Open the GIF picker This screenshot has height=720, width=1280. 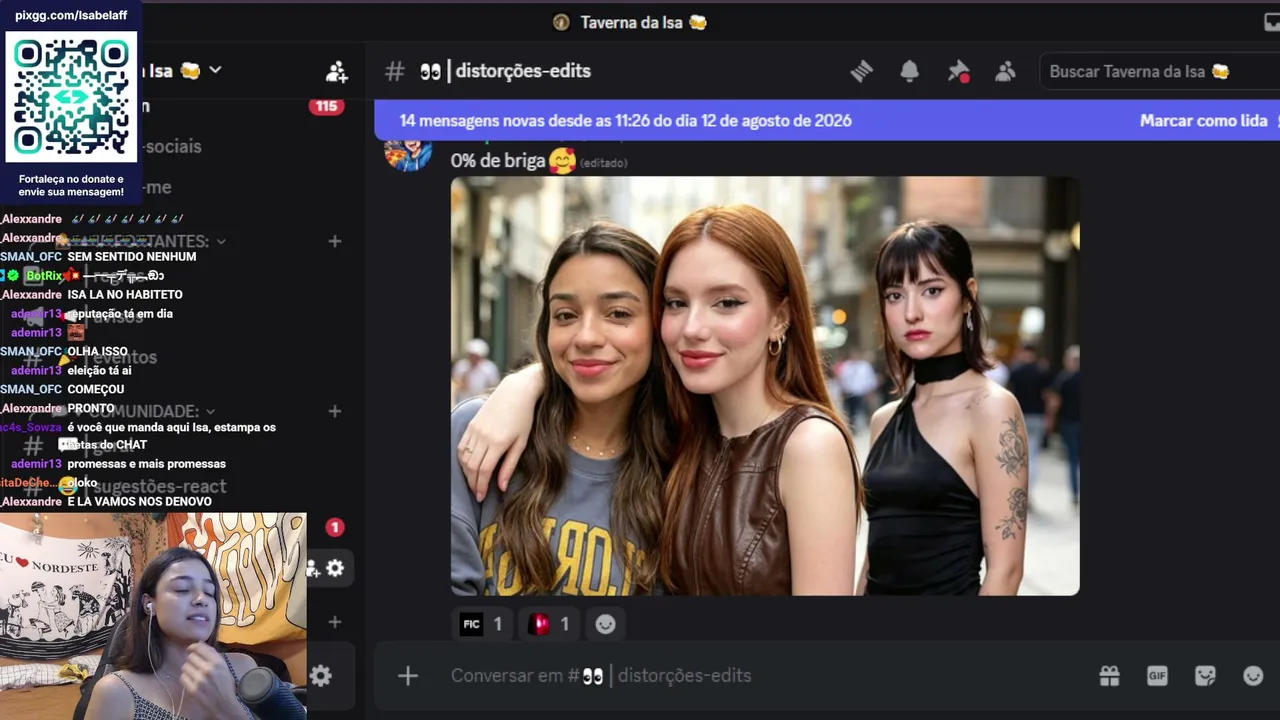point(1157,676)
